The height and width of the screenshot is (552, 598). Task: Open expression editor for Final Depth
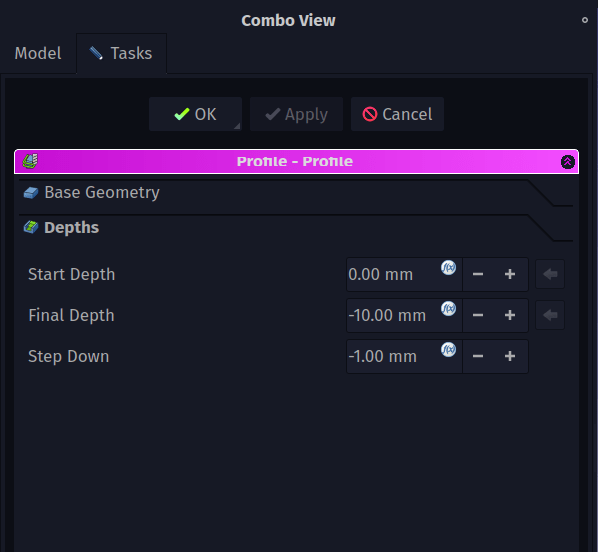point(448,308)
